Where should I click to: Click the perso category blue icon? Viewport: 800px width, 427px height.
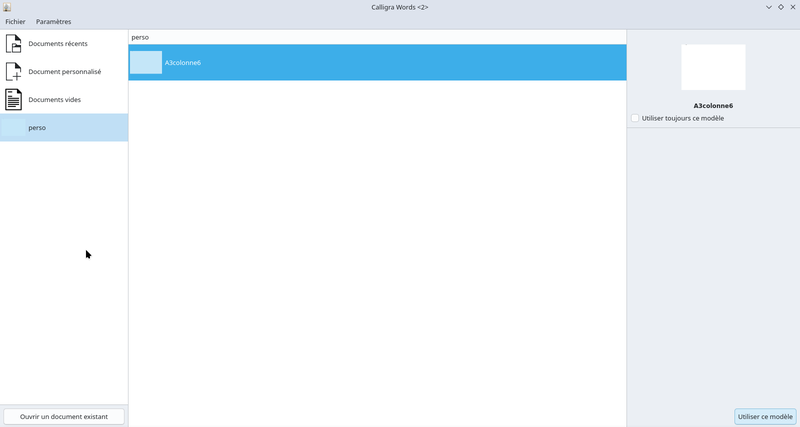(14, 128)
